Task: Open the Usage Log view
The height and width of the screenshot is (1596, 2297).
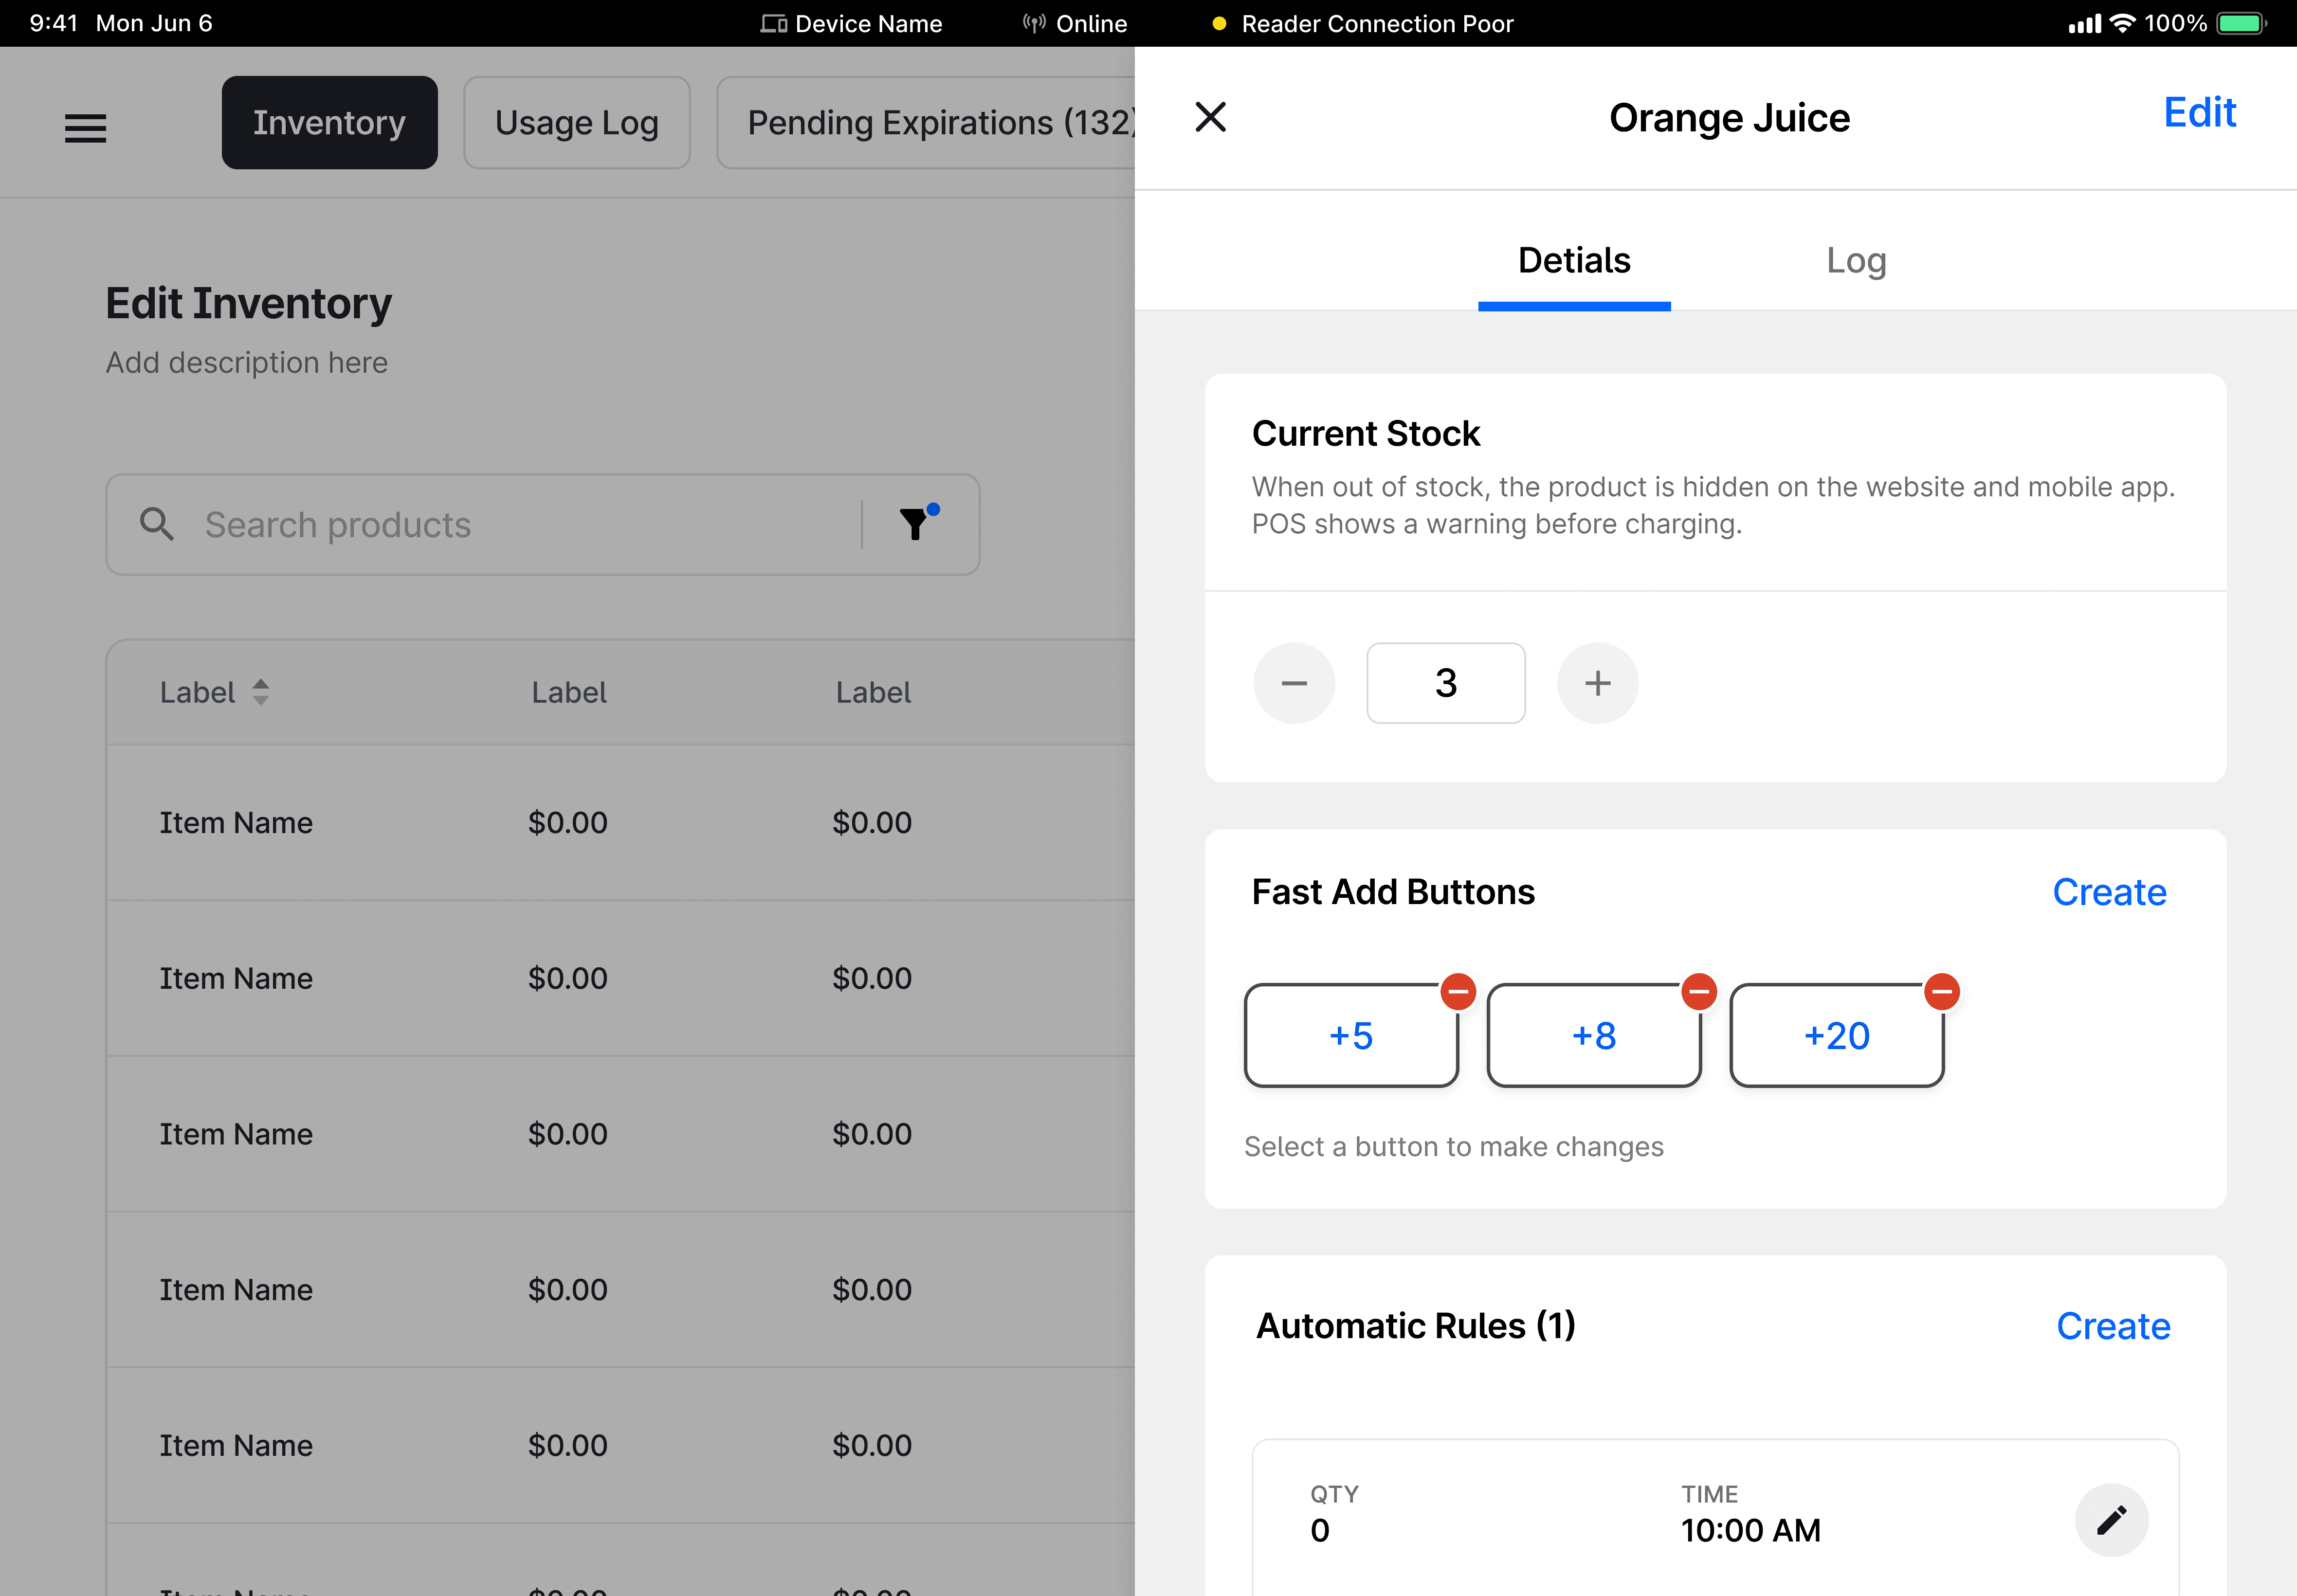Action: click(577, 123)
